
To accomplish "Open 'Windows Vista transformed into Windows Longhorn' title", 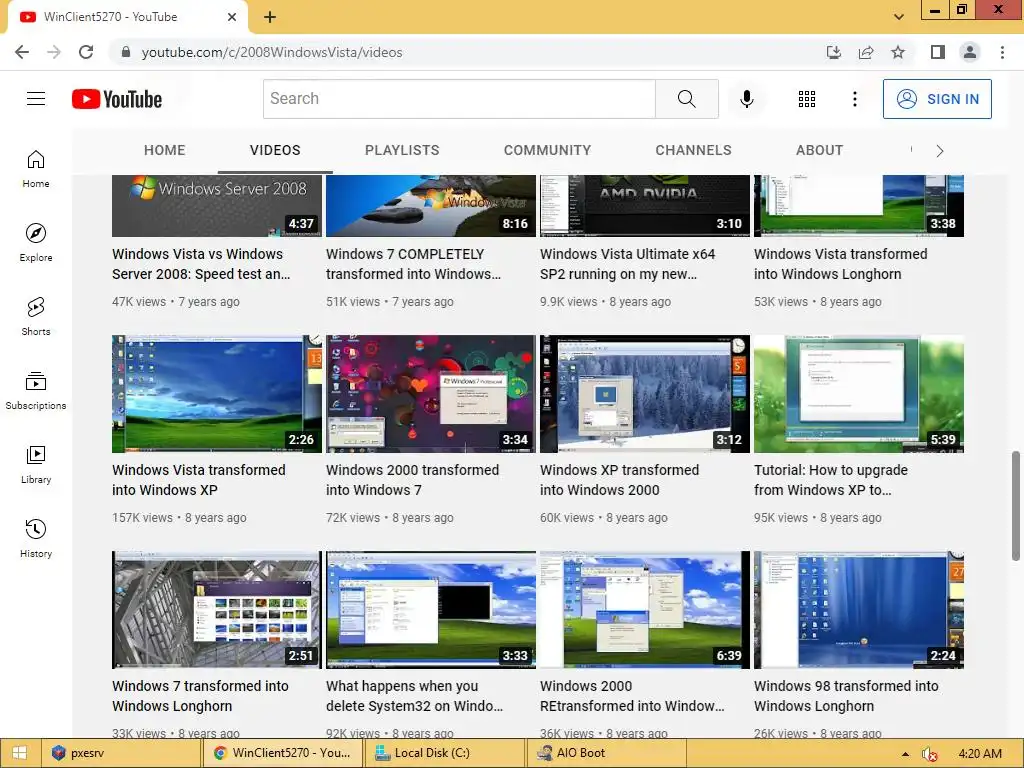I will 840,264.
